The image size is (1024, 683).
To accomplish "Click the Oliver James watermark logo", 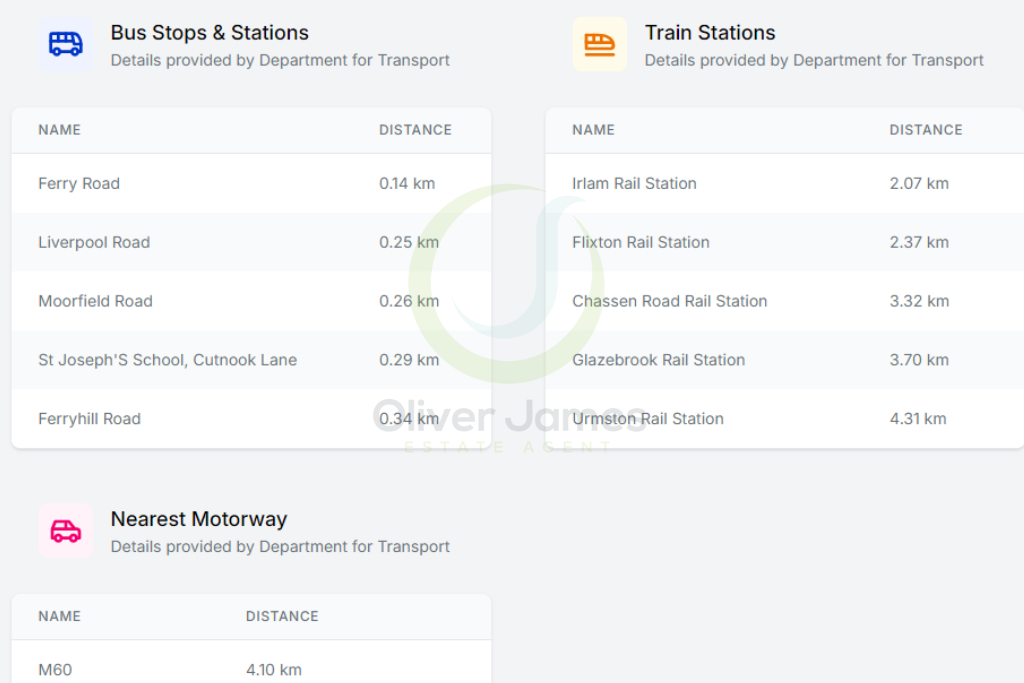I will click(508, 320).
